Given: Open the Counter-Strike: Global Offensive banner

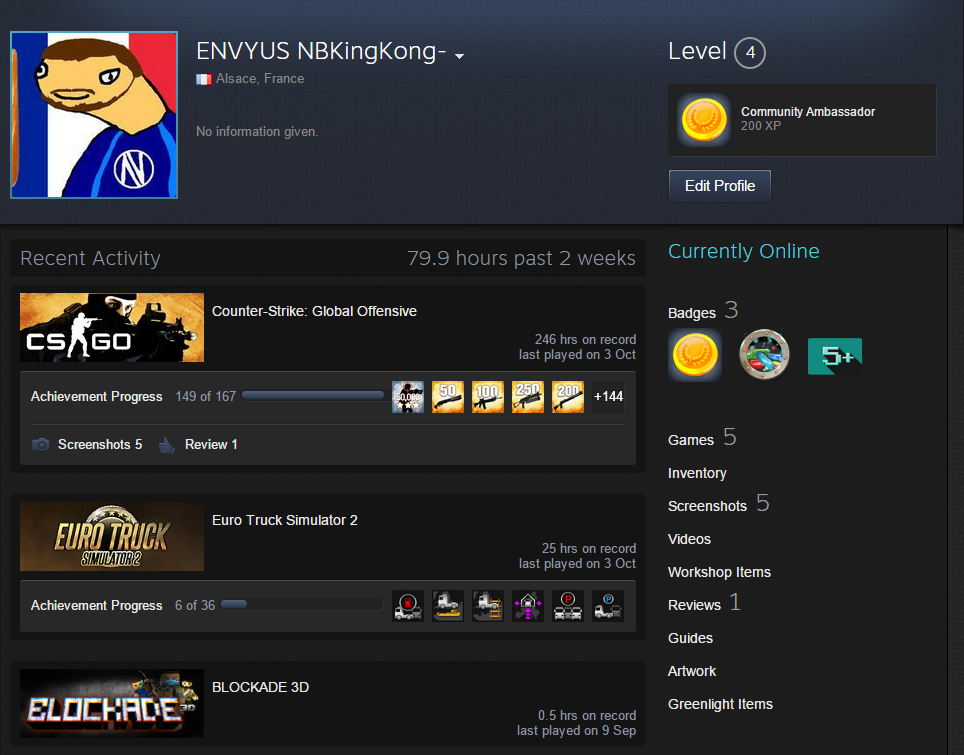Looking at the screenshot, I should click(x=112, y=327).
